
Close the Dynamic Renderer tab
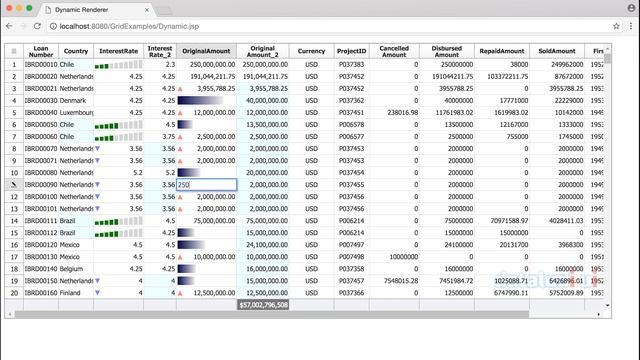[147, 10]
